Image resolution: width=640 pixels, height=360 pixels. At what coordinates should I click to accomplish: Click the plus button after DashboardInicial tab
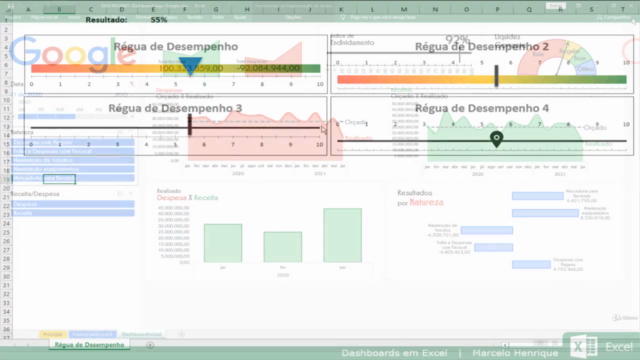pyautogui.click(x=181, y=334)
